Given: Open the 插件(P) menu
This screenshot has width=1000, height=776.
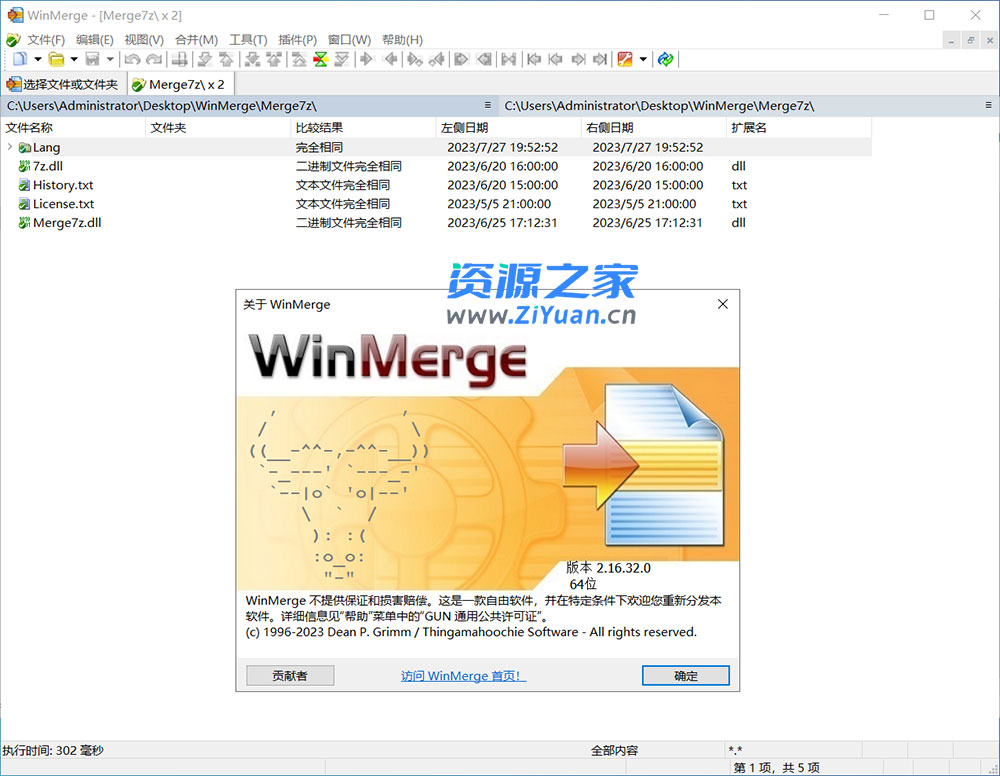Looking at the screenshot, I should click(296, 39).
